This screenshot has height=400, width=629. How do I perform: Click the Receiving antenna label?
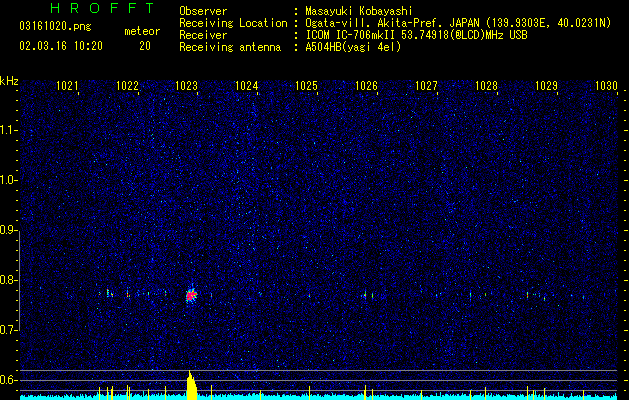click(x=230, y=47)
